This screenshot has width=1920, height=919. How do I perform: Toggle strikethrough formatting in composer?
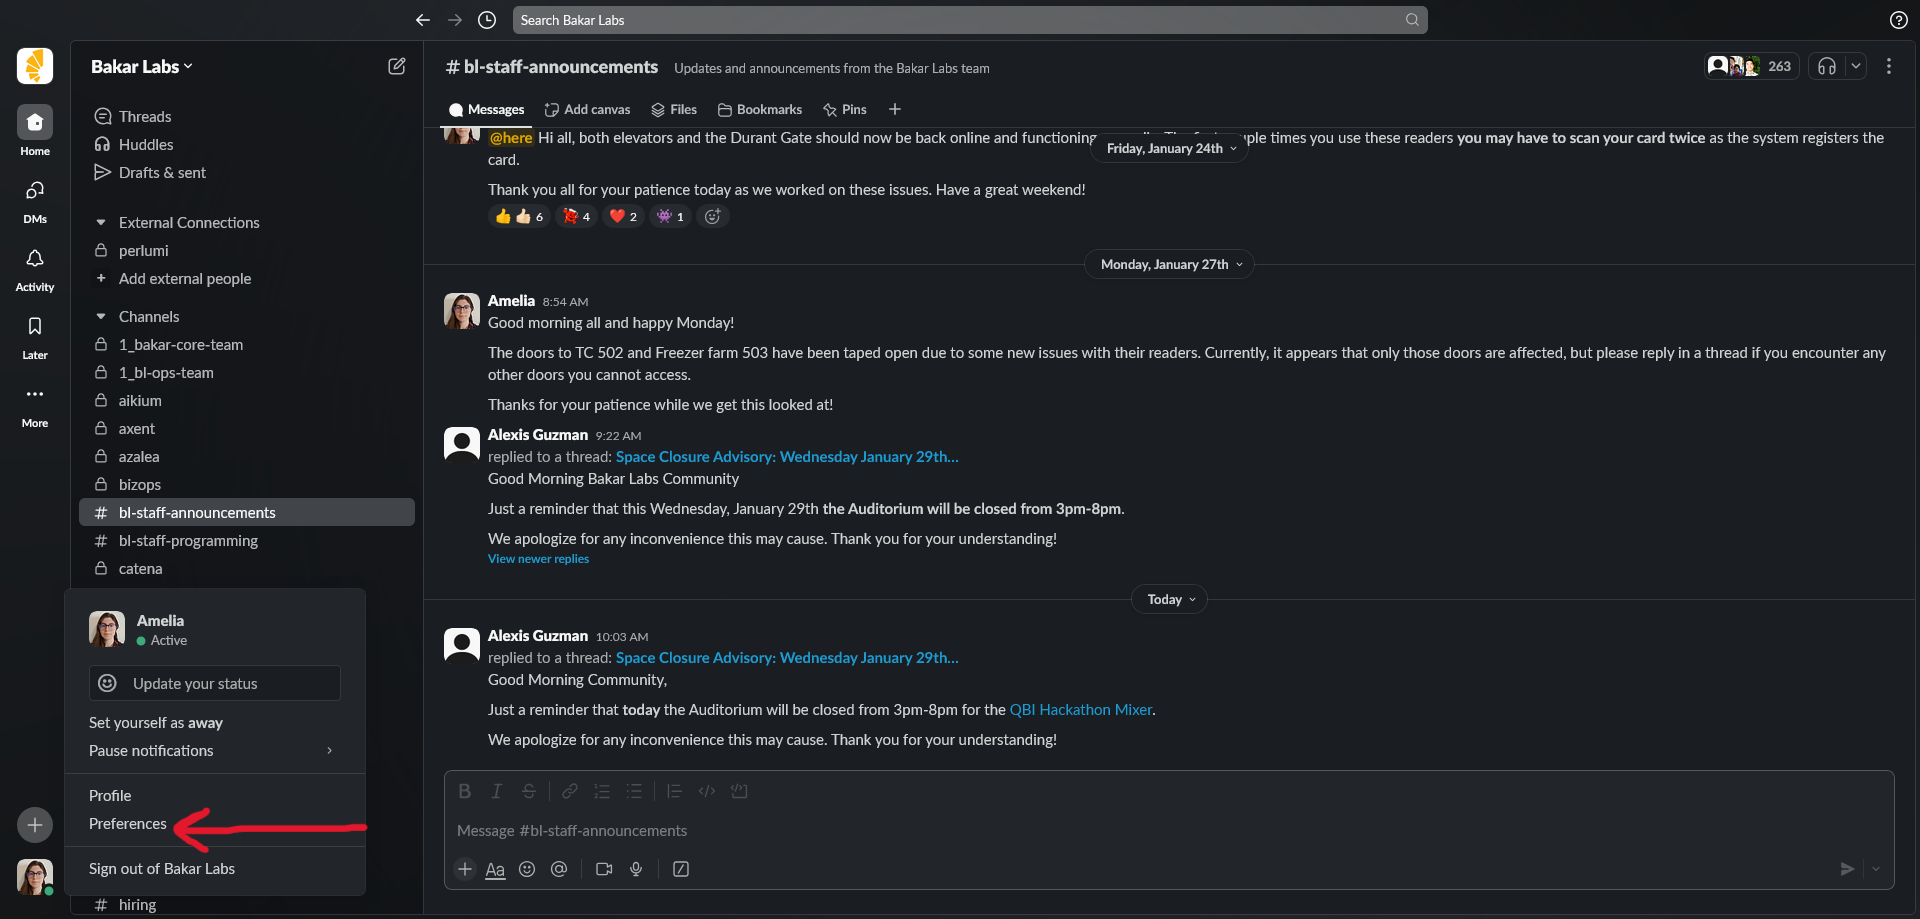click(x=529, y=791)
